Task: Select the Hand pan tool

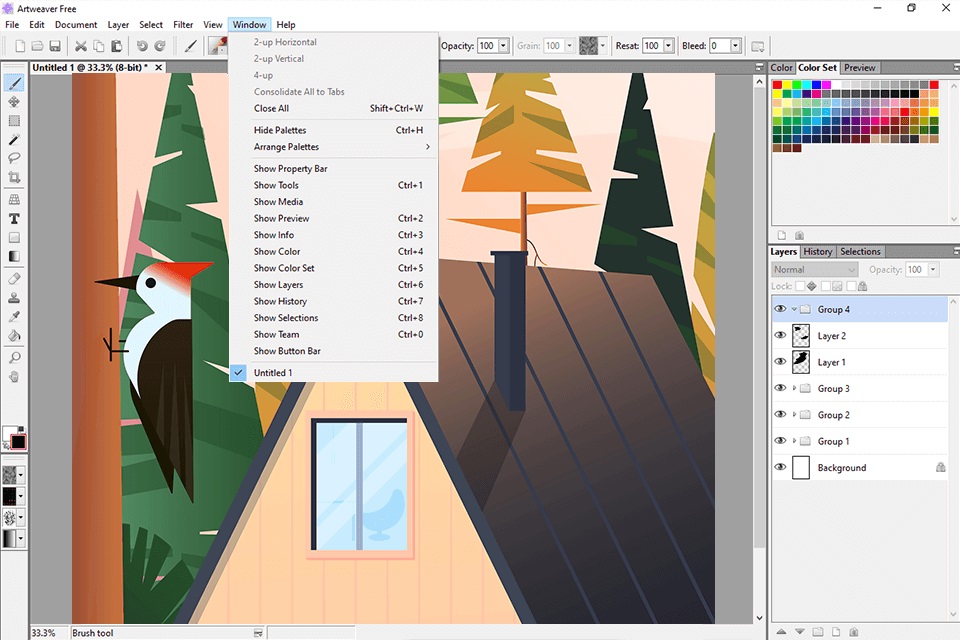Action: coord(14,377)
